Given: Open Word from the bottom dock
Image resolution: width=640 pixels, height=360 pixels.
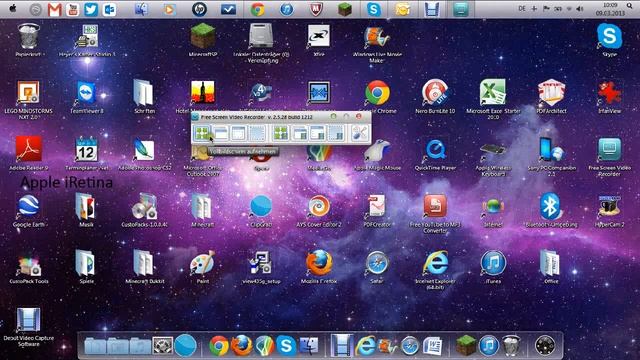Looking at the screenshot, I should 432,346.
